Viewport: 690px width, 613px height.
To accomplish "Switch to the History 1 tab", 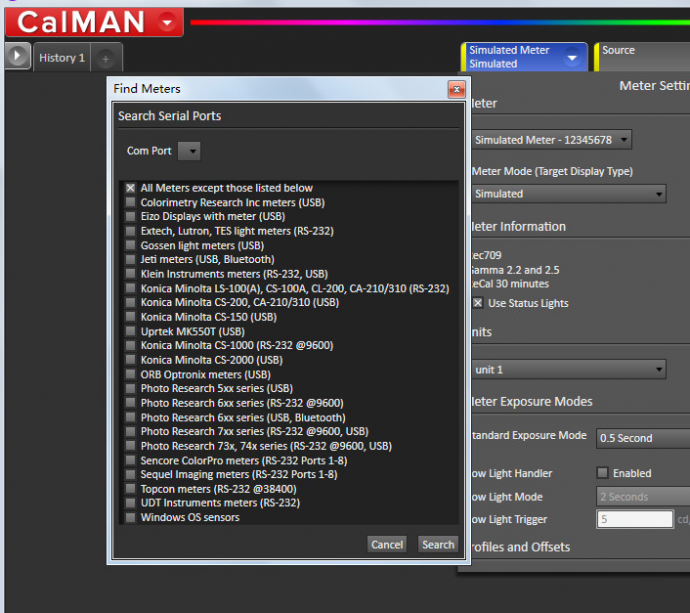I will click(62, 58).
